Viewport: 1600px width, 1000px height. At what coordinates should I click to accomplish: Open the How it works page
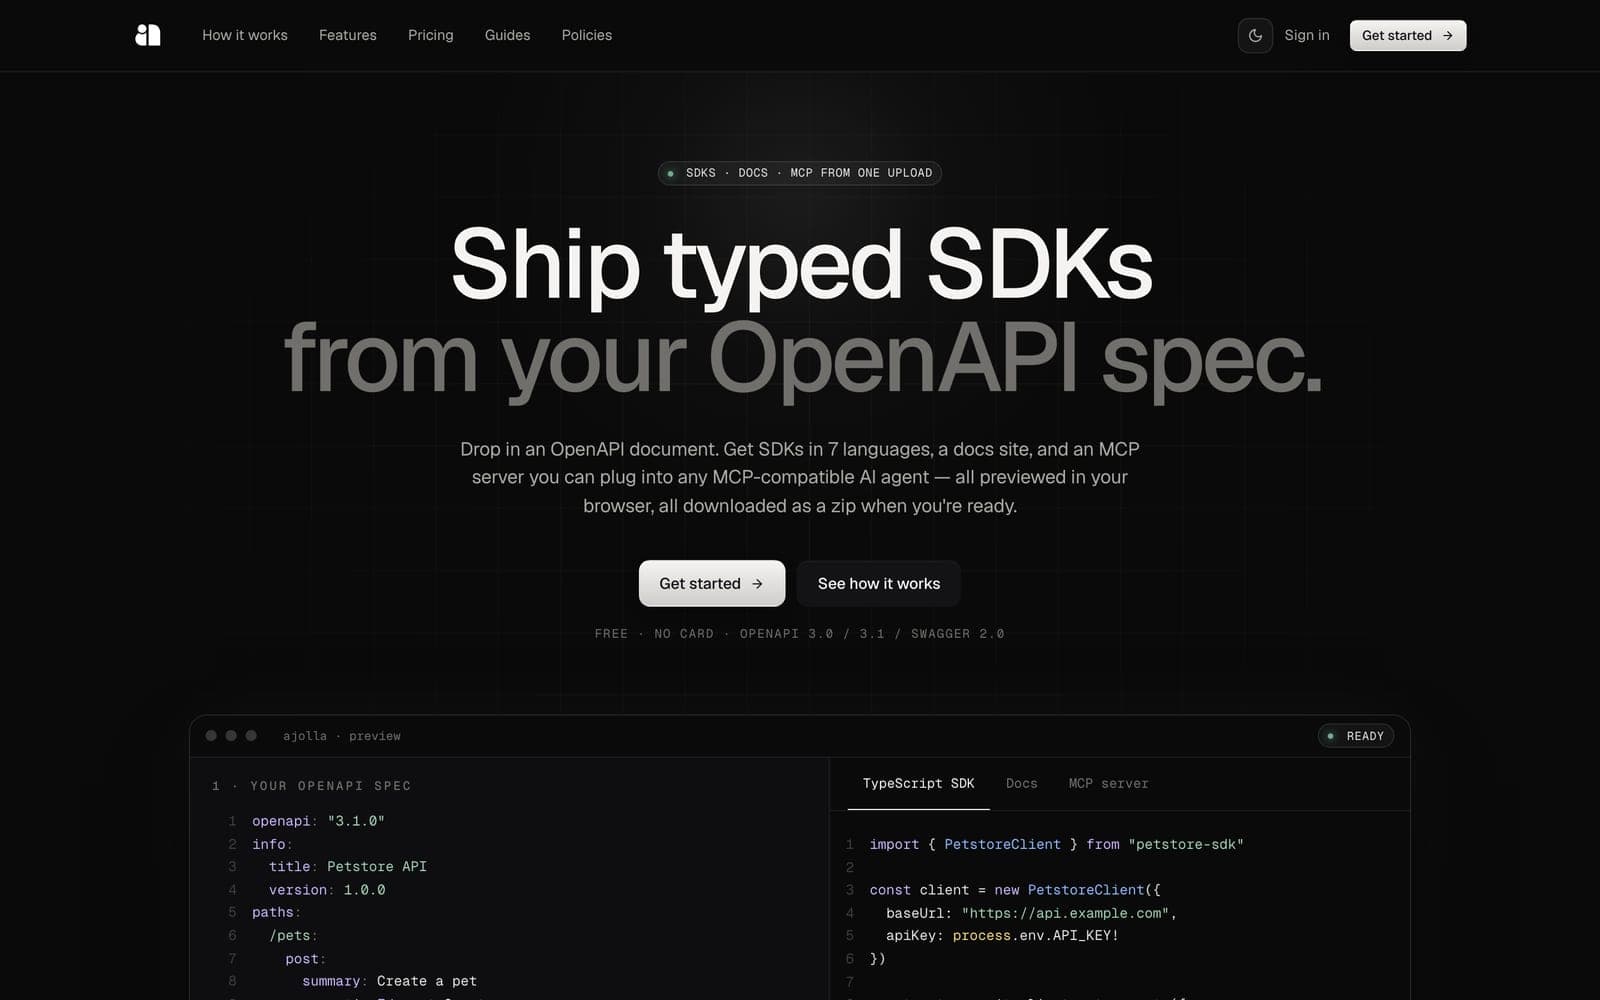click(x=245, y=35)
